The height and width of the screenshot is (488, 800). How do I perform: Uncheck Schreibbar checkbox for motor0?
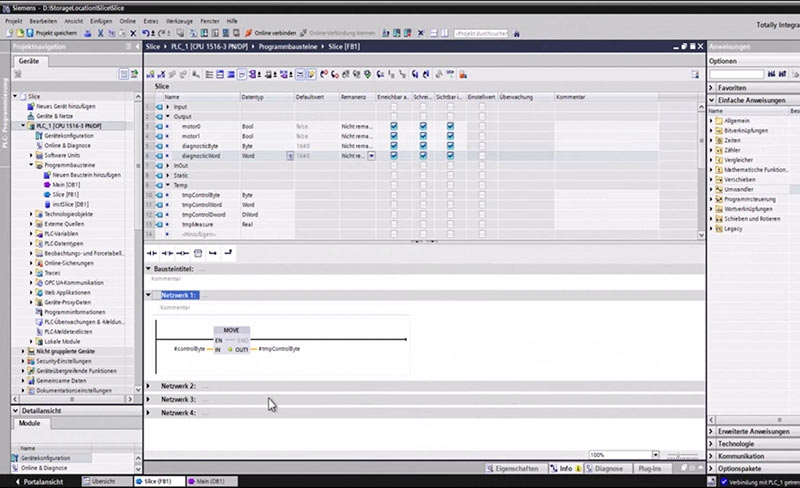click(423, 126)
